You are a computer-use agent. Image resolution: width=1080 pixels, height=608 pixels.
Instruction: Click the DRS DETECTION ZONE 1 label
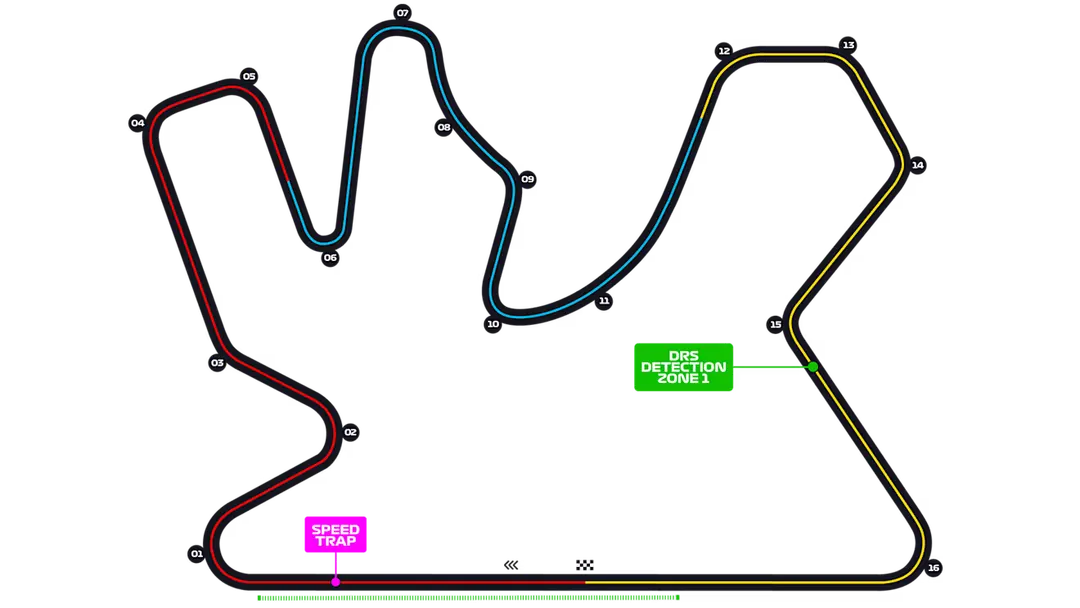(685, 366)
